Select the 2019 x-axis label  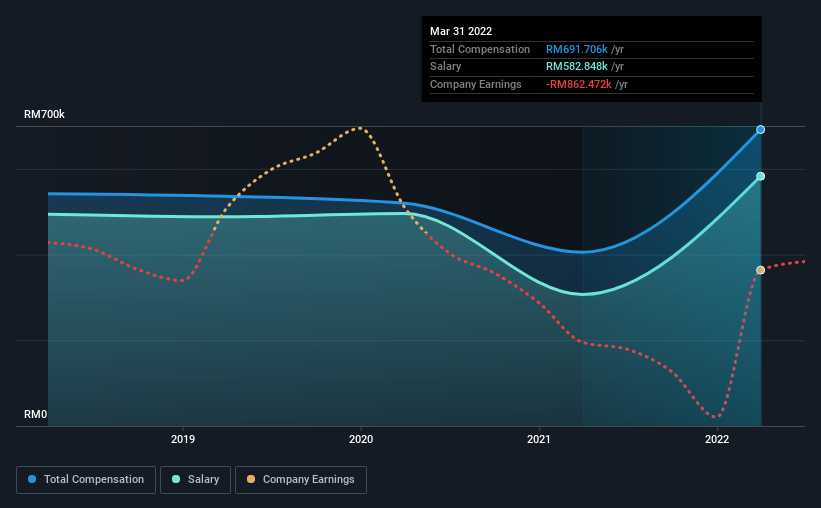point(183,439)
